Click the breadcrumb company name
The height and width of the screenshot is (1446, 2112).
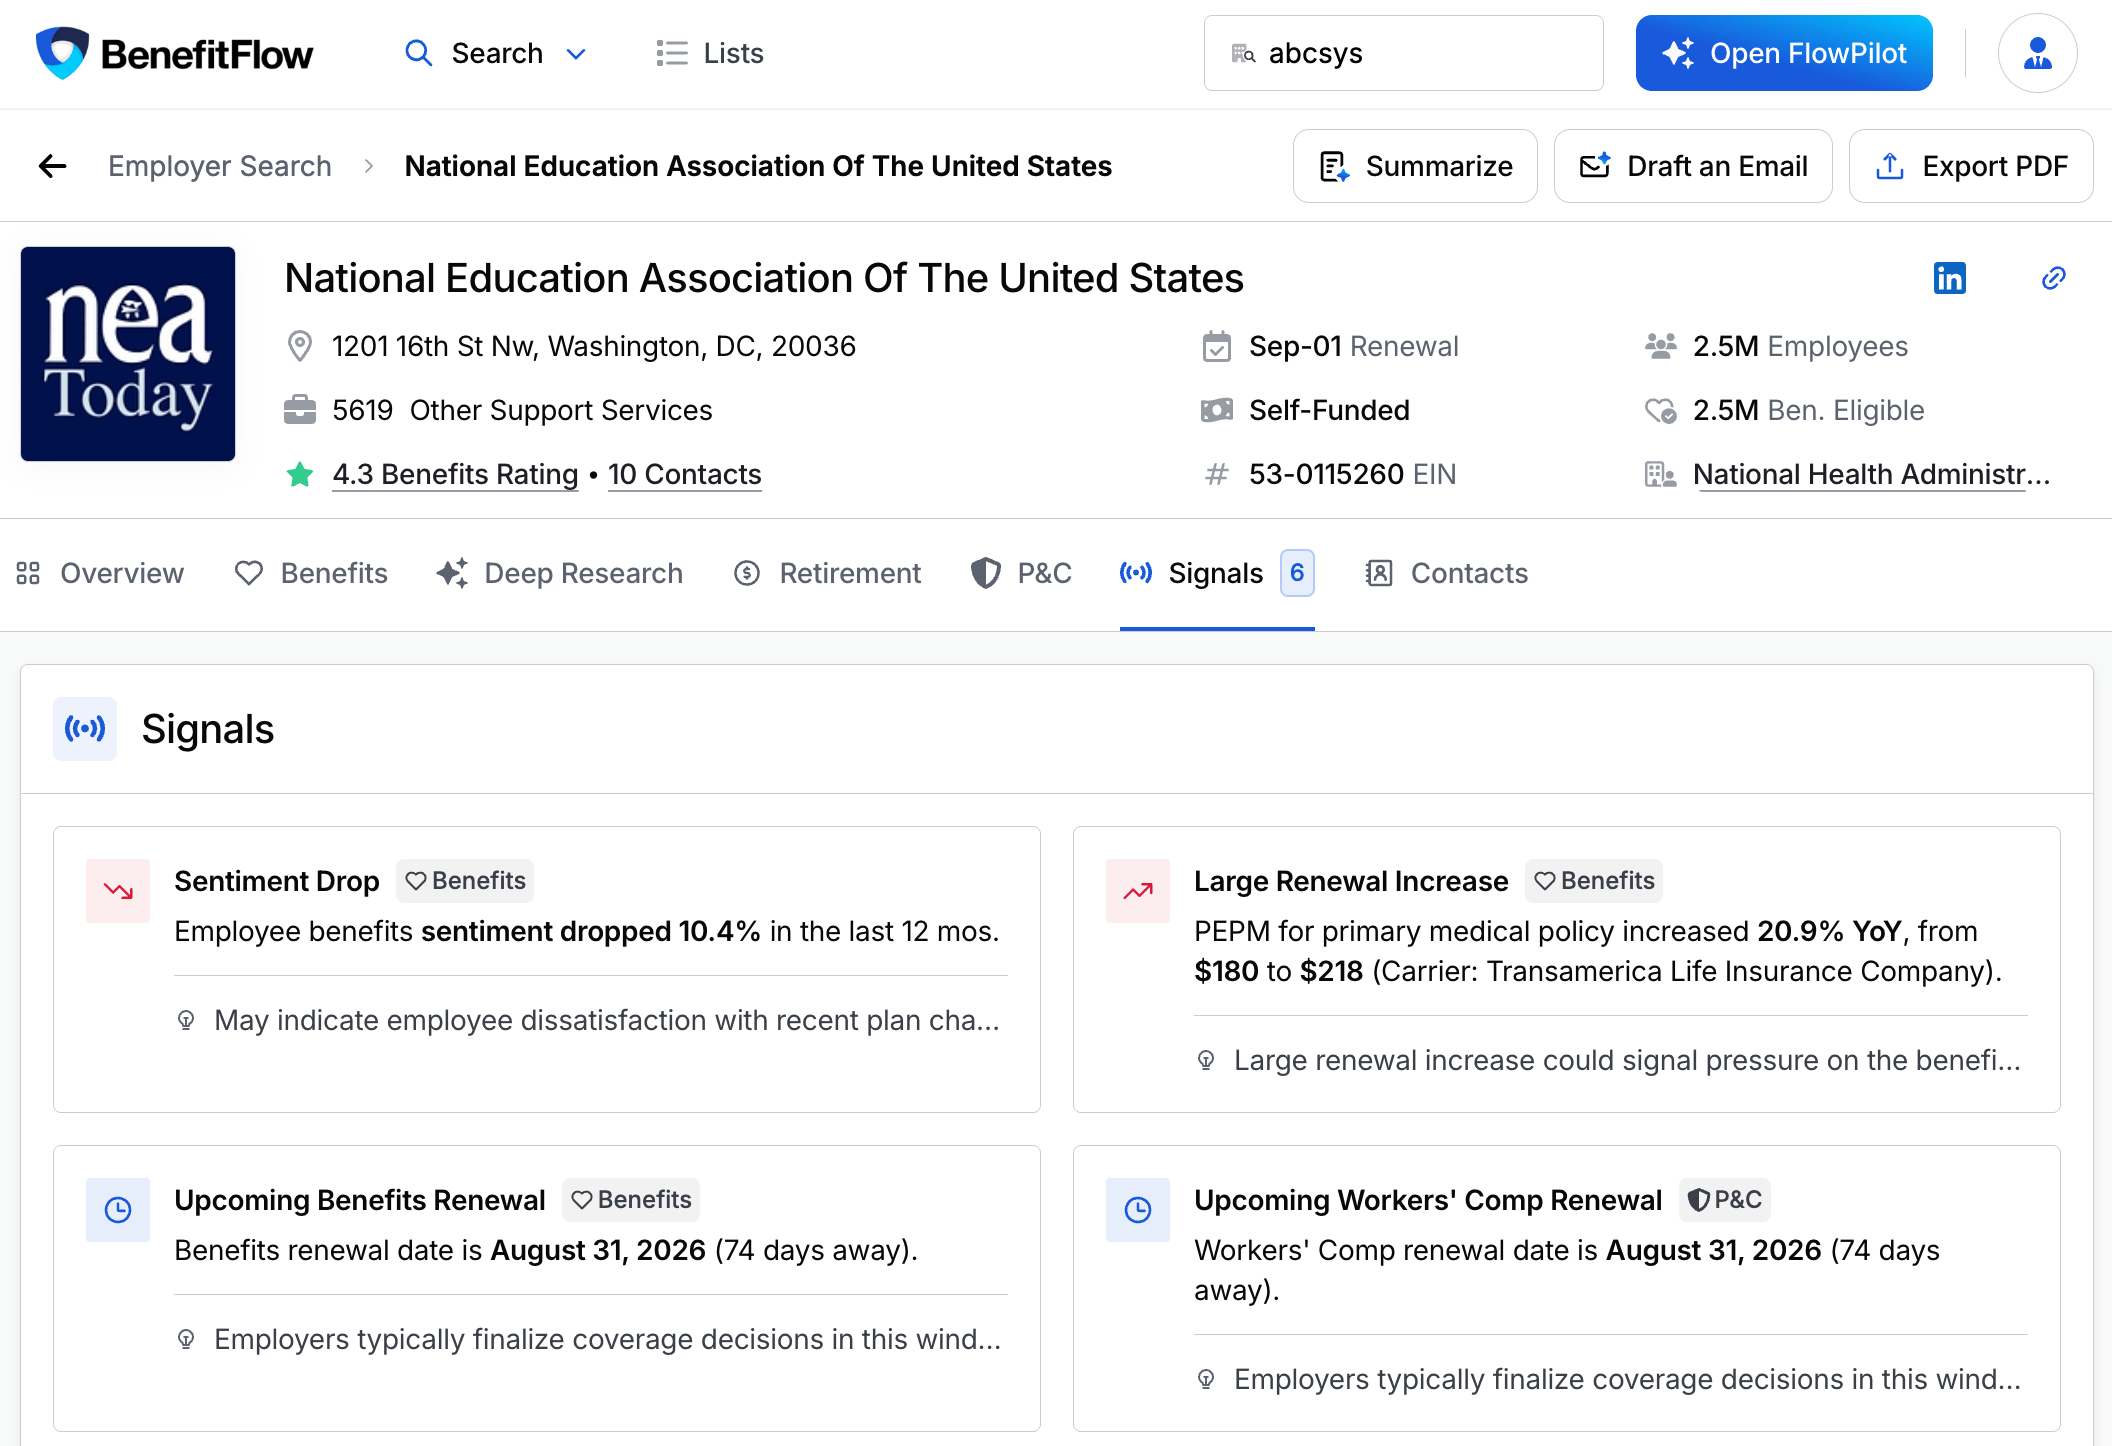point(758,166)
